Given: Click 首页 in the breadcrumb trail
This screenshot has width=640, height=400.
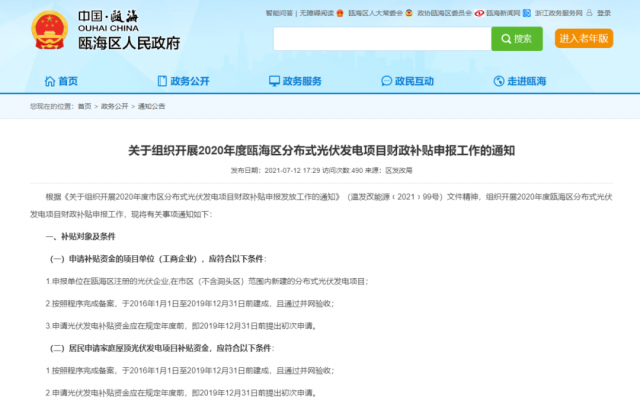Looking at the screenshot, I should (83, 105).
